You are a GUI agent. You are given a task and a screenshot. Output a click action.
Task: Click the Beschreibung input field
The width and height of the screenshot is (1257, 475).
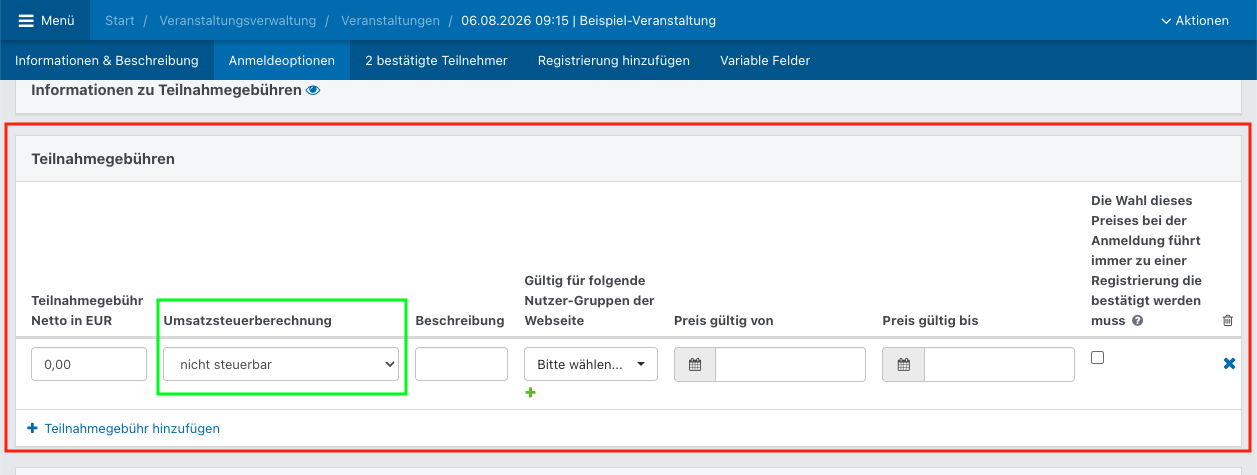461,364
